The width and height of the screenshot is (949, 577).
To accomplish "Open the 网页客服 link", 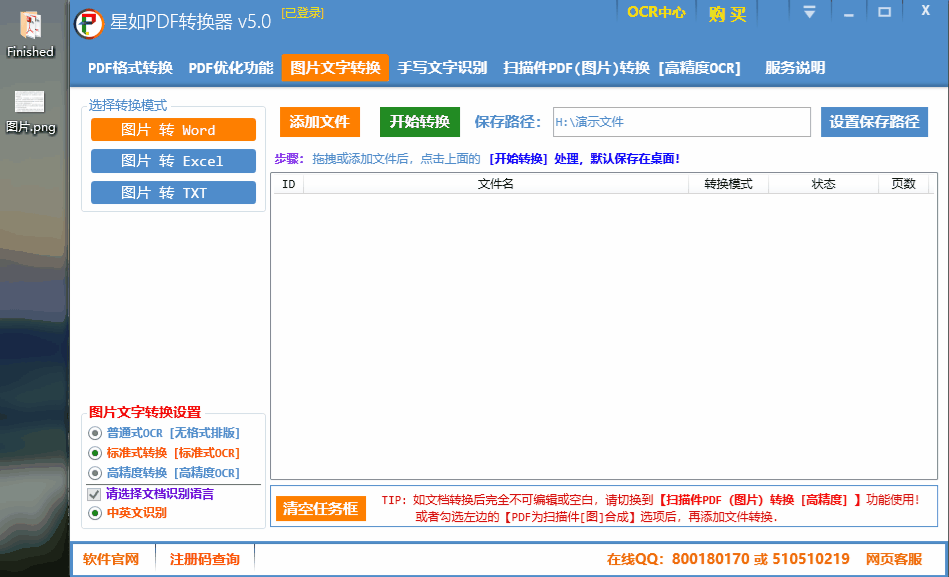I will tap(894, 559).
